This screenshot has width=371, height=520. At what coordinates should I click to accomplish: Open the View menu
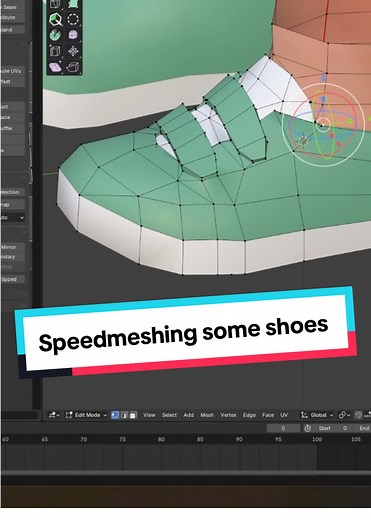(x=149, y=415)
